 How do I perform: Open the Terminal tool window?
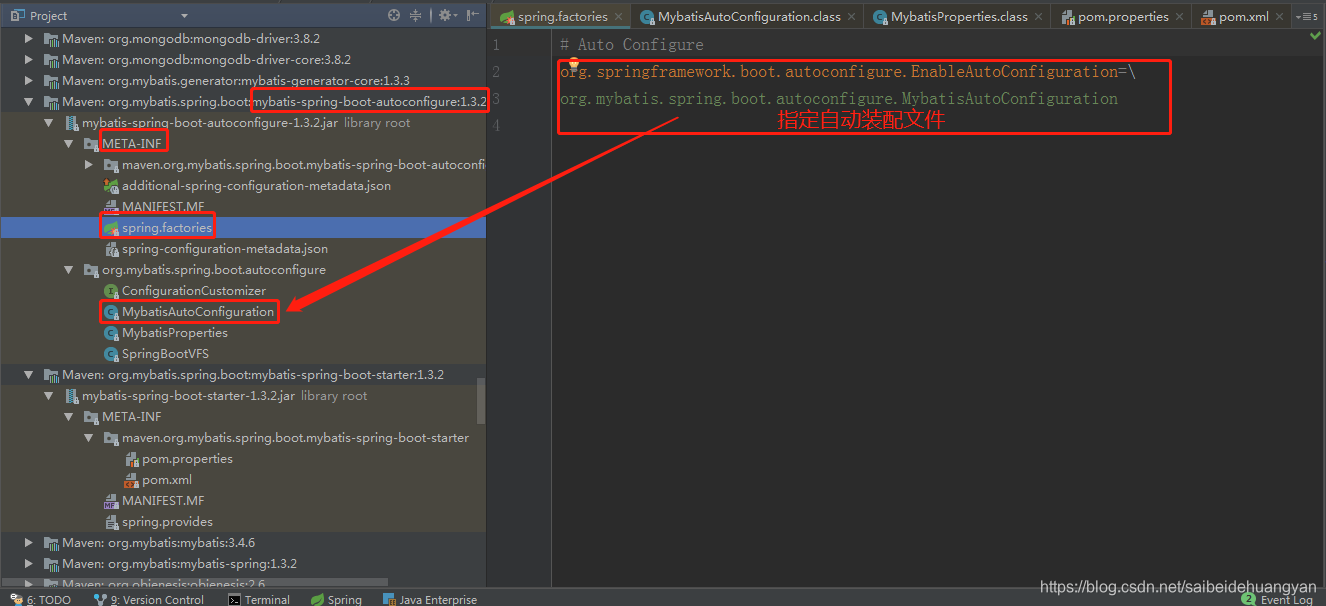(259, 599)
